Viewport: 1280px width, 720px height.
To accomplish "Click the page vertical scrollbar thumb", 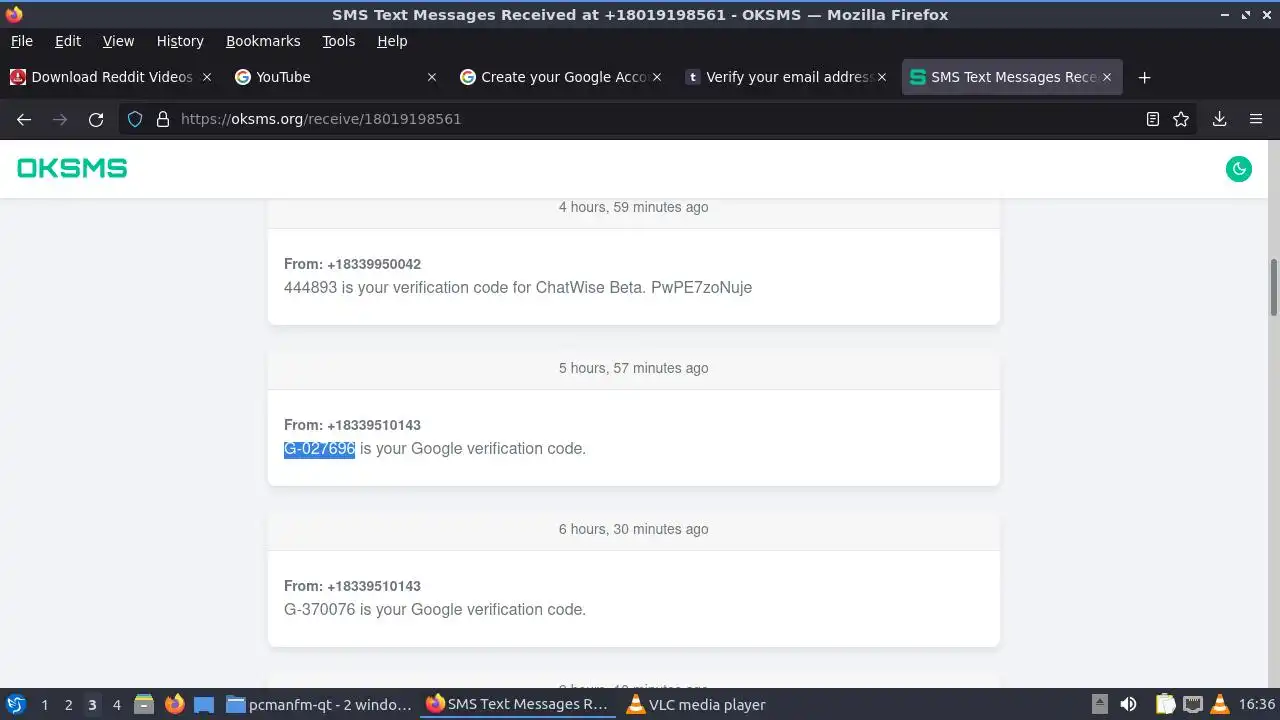I will 1274,287.
